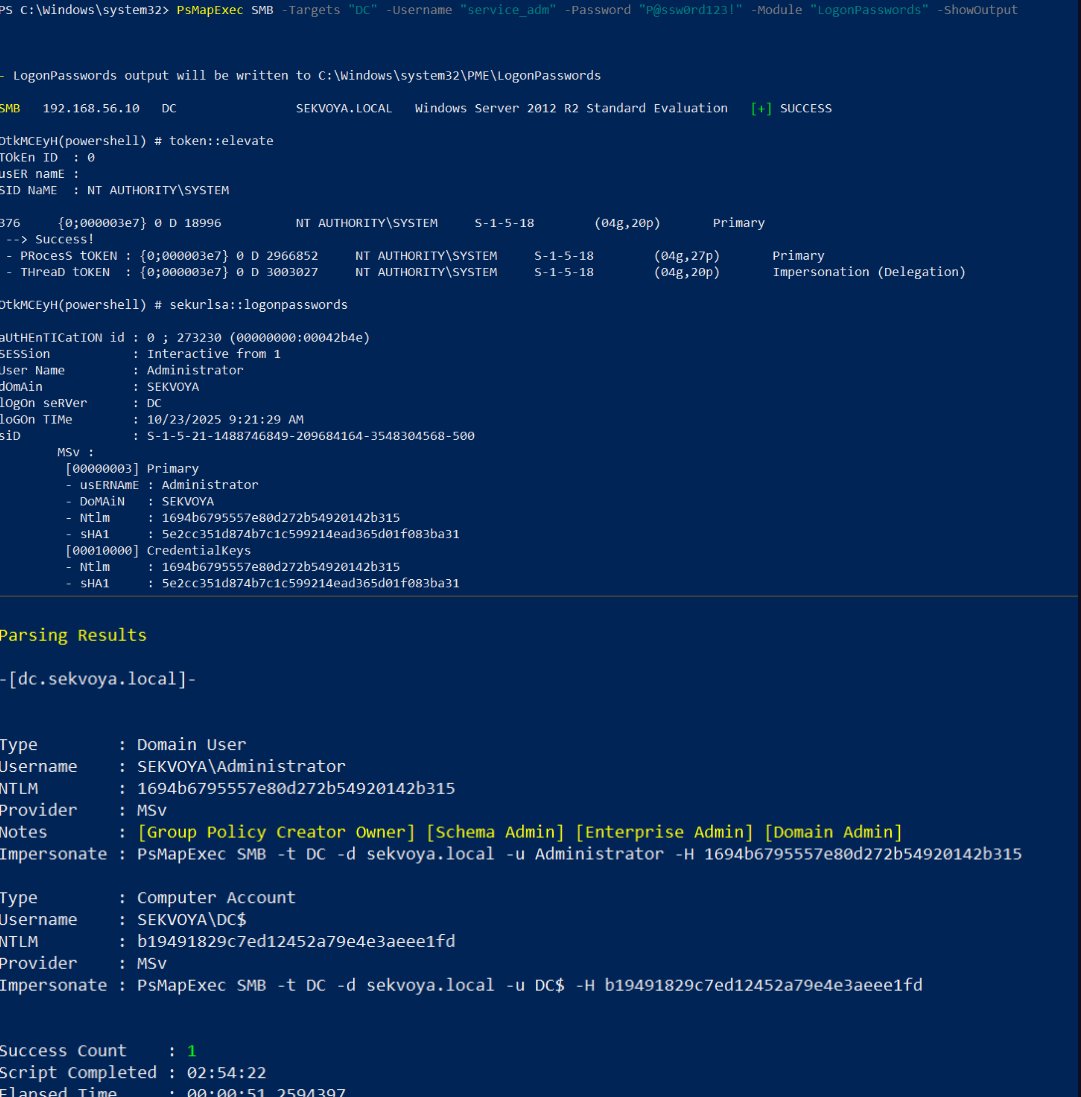Select the "[00000003] Primary" entry

(x=132, y=469)
